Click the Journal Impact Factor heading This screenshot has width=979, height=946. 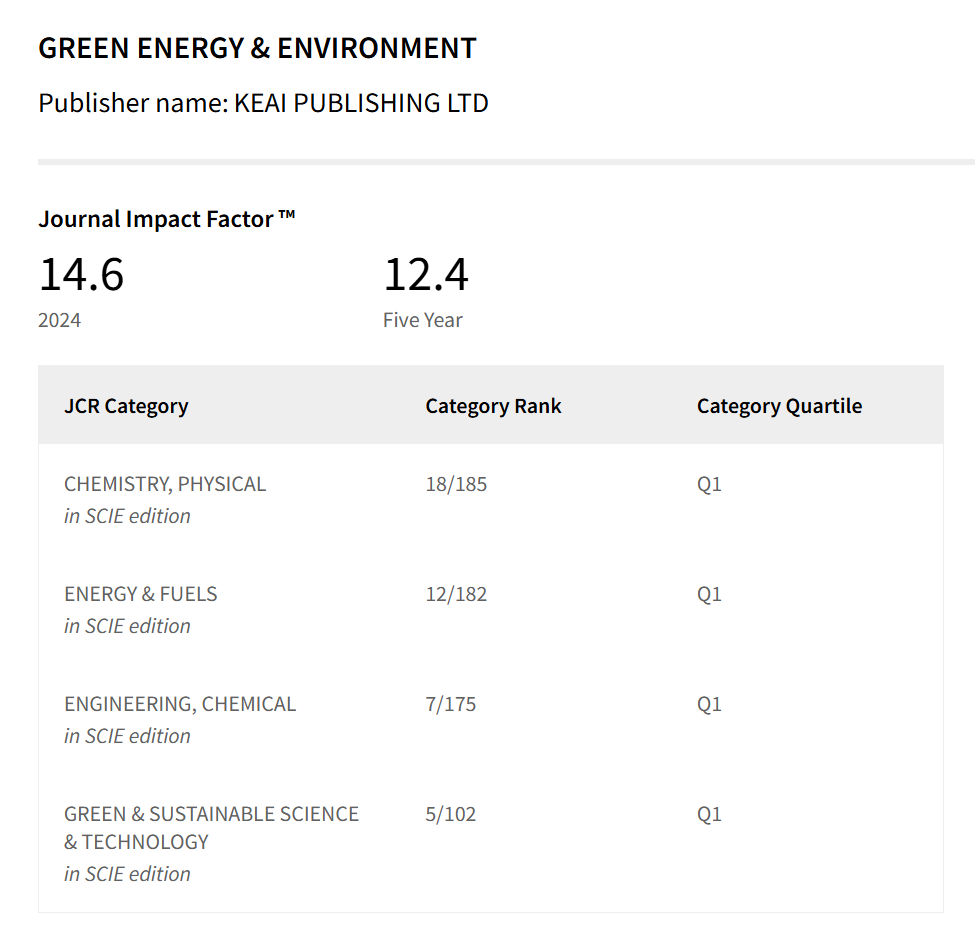coord(167,219)
